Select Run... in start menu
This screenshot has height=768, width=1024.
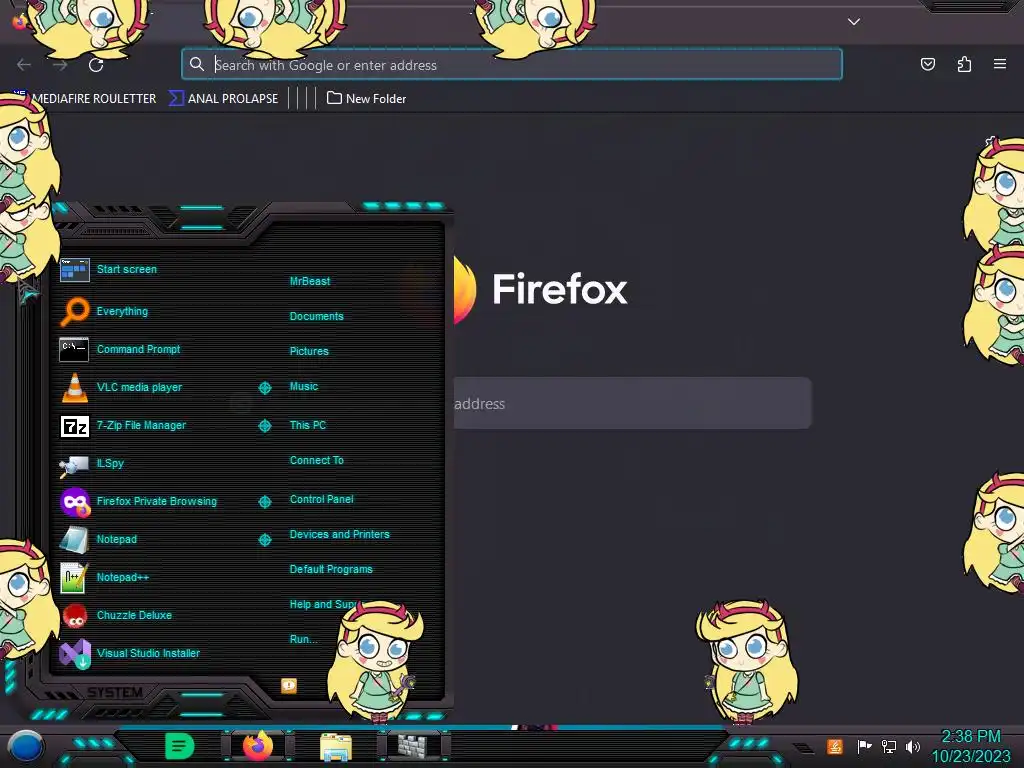pyautogui.click(x=304, y=639)
